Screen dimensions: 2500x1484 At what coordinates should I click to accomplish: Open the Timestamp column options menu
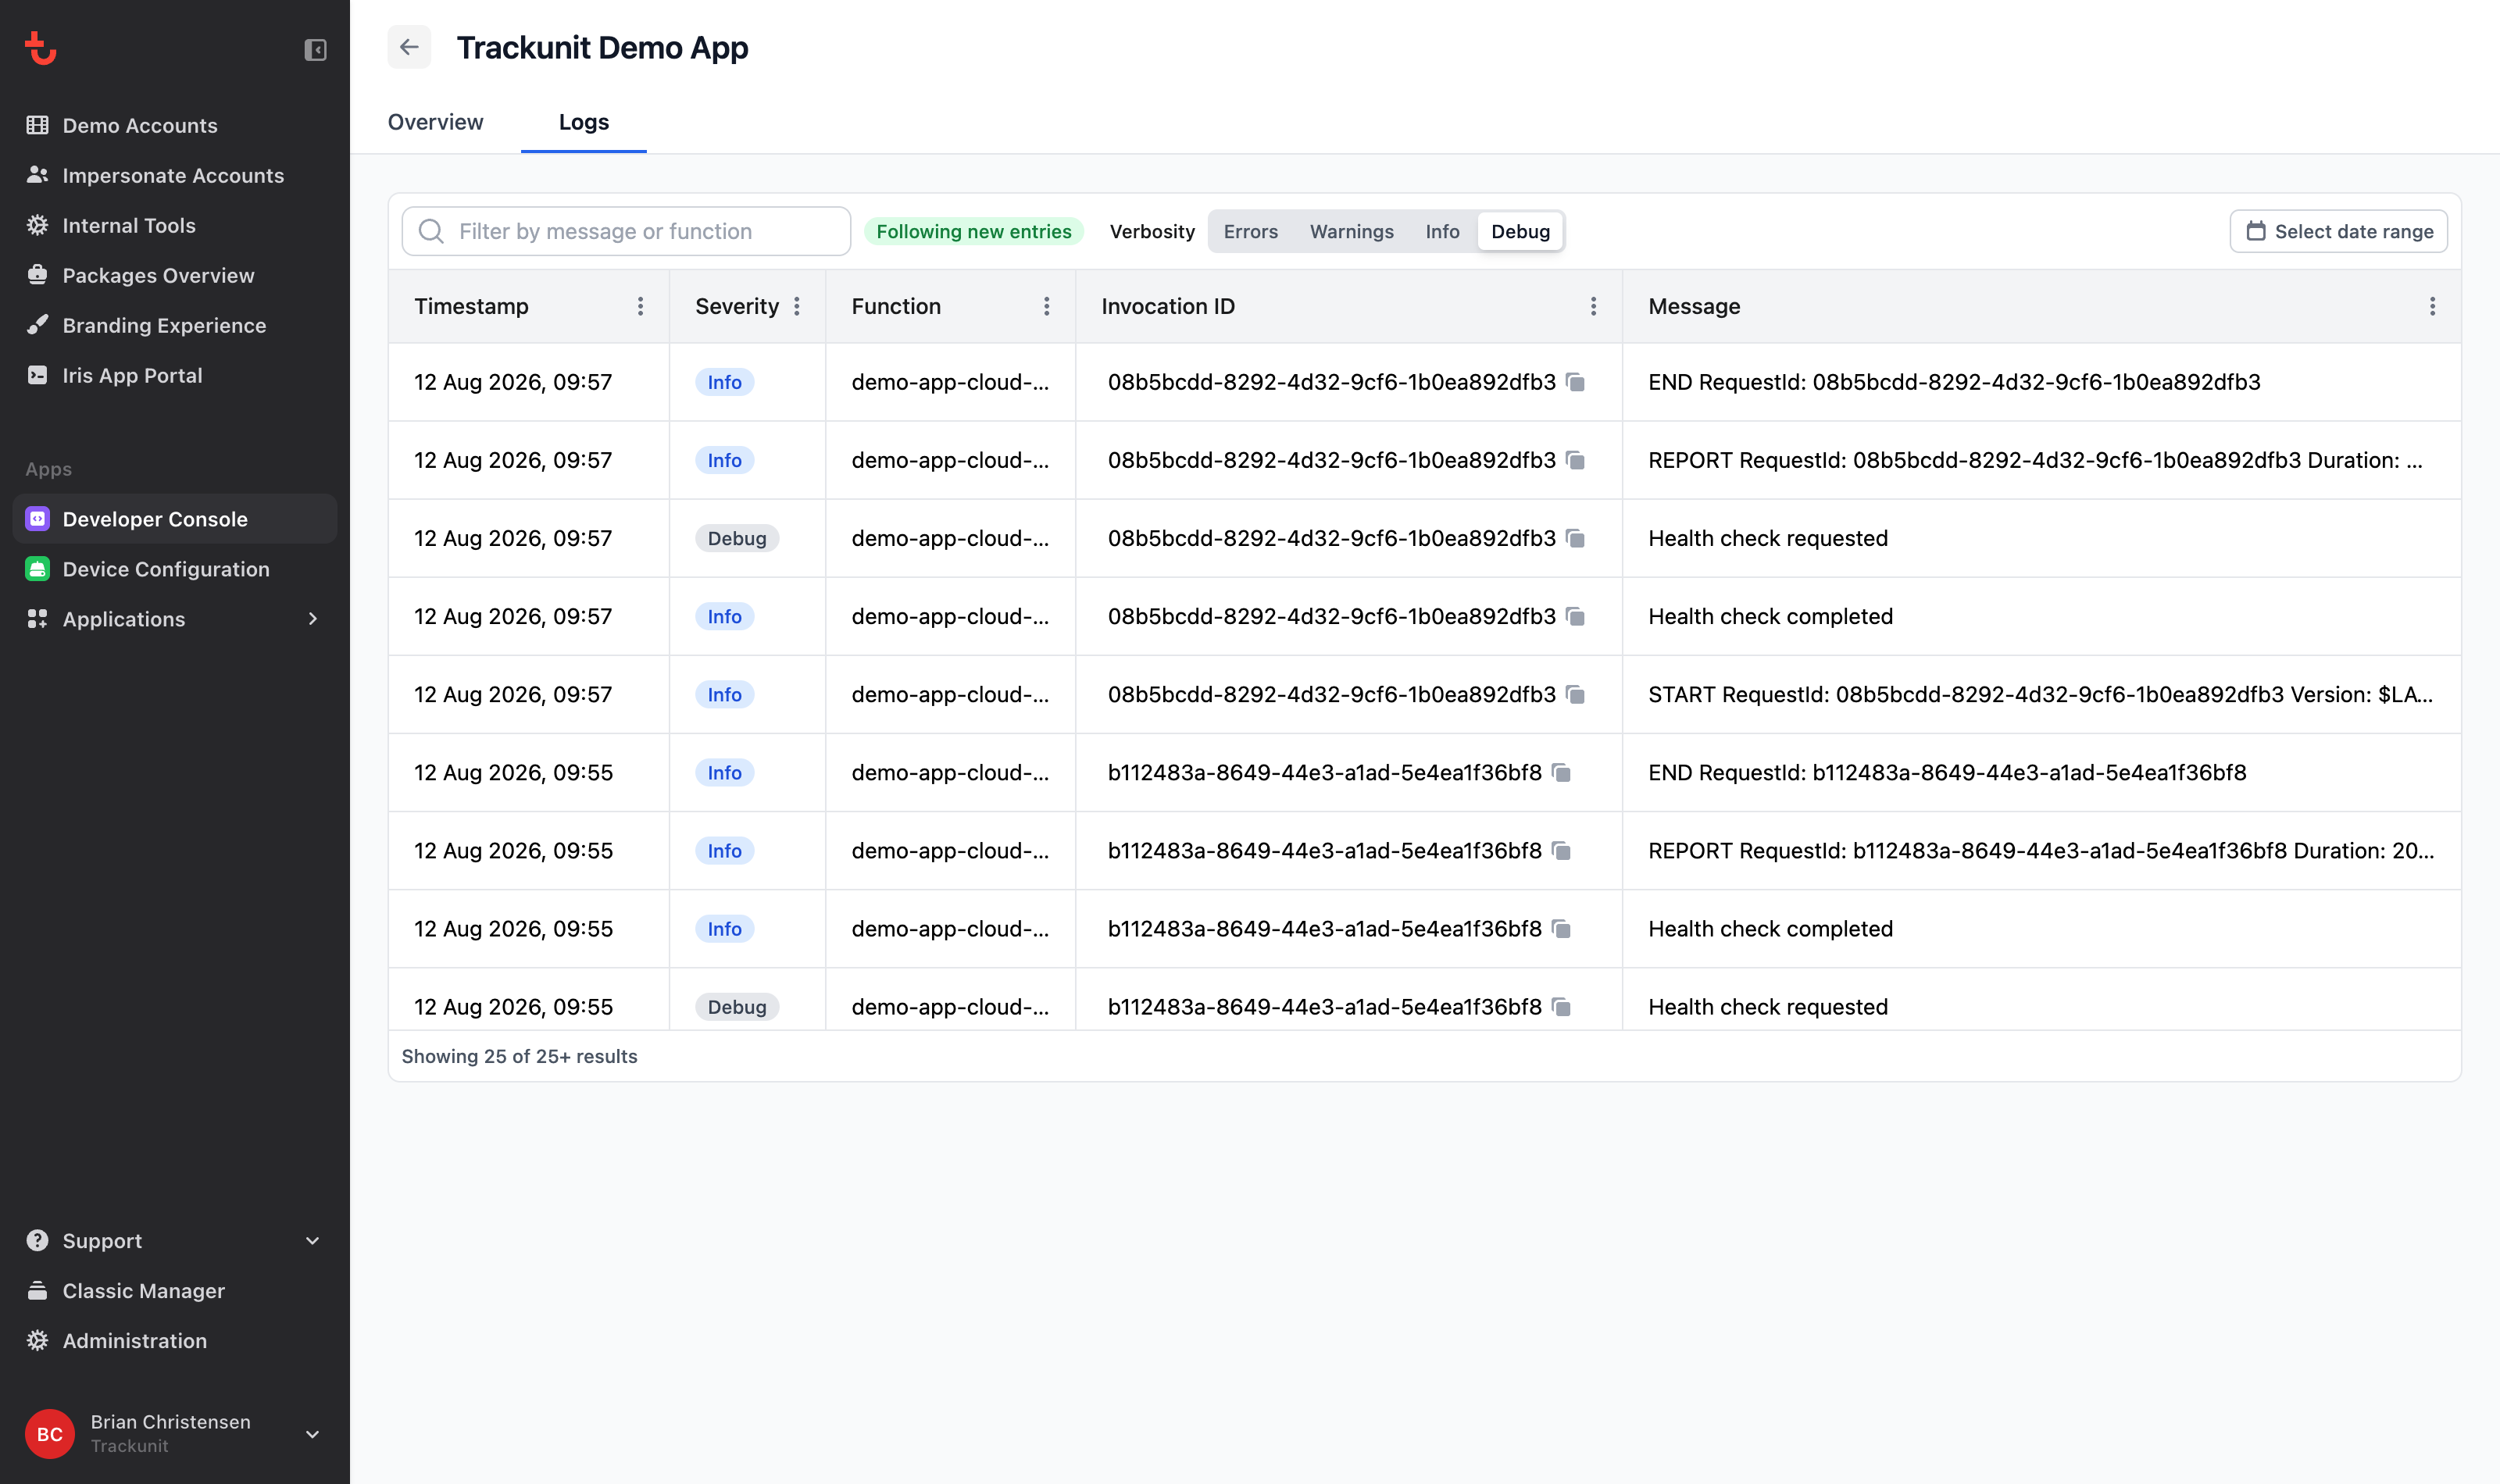click(641, 306)
